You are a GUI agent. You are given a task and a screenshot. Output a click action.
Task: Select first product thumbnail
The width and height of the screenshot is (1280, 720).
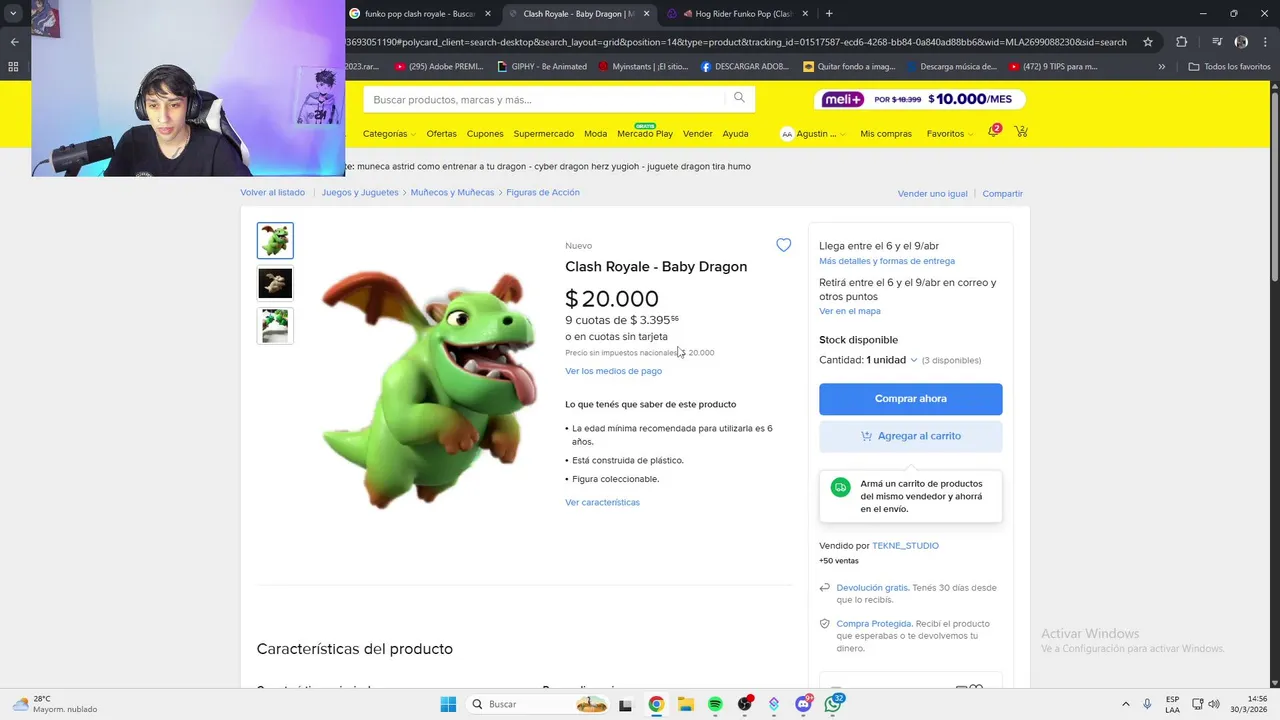275,240
